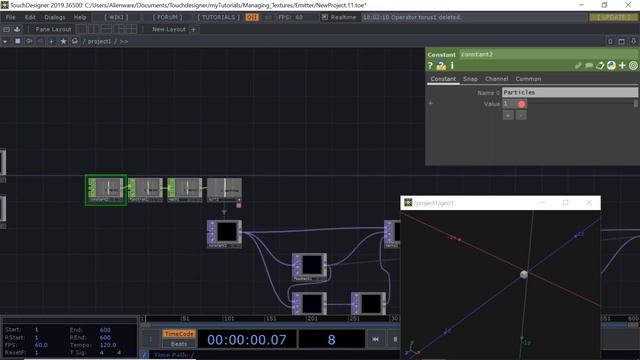Viewport: 640px width, 360px height.
Task: Click the Name 0 field containing Particles
Action: click(569, 92)
